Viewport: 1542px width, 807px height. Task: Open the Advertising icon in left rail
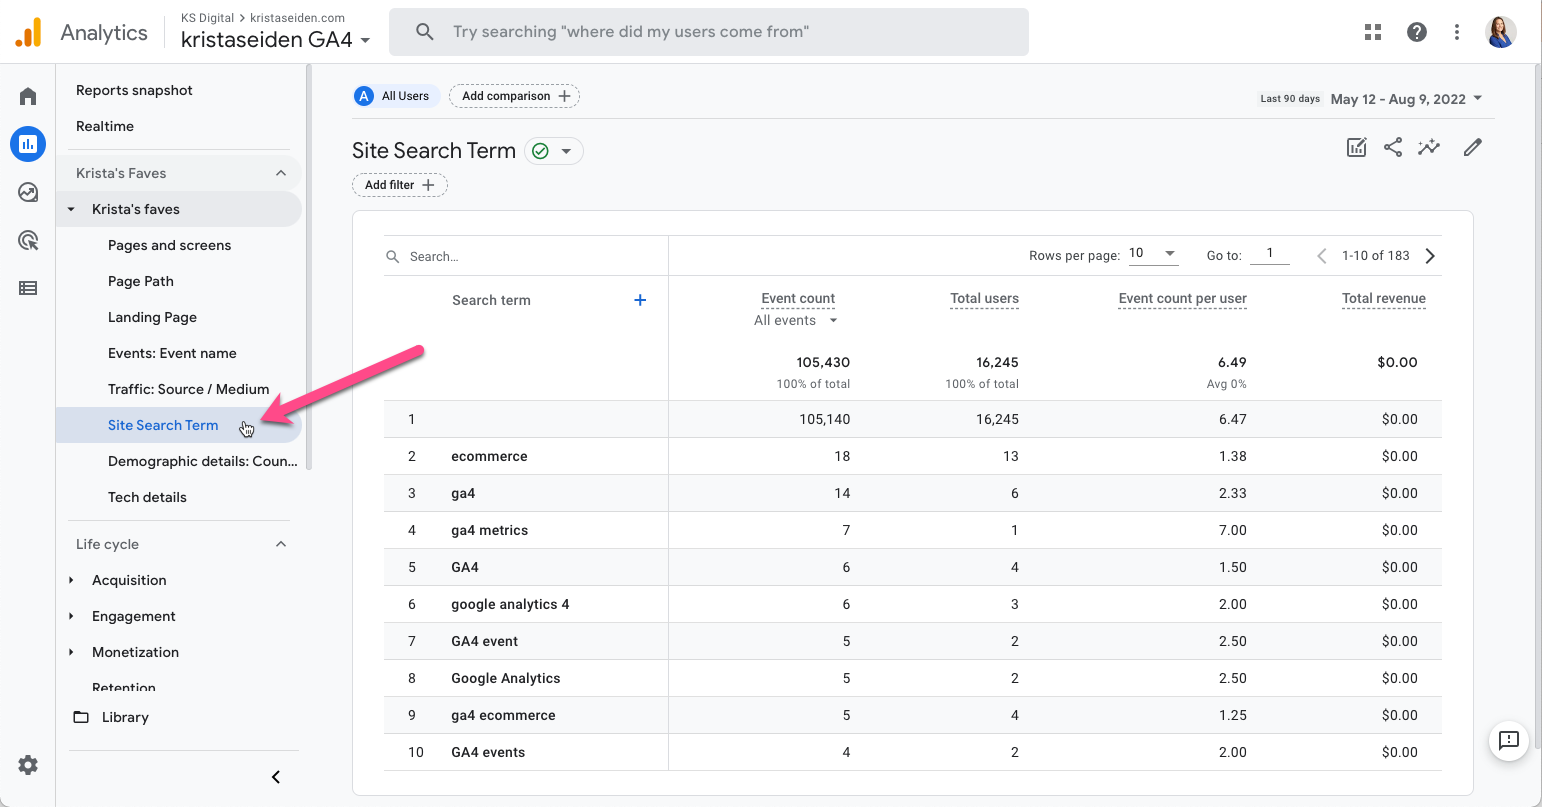point(28,240)
